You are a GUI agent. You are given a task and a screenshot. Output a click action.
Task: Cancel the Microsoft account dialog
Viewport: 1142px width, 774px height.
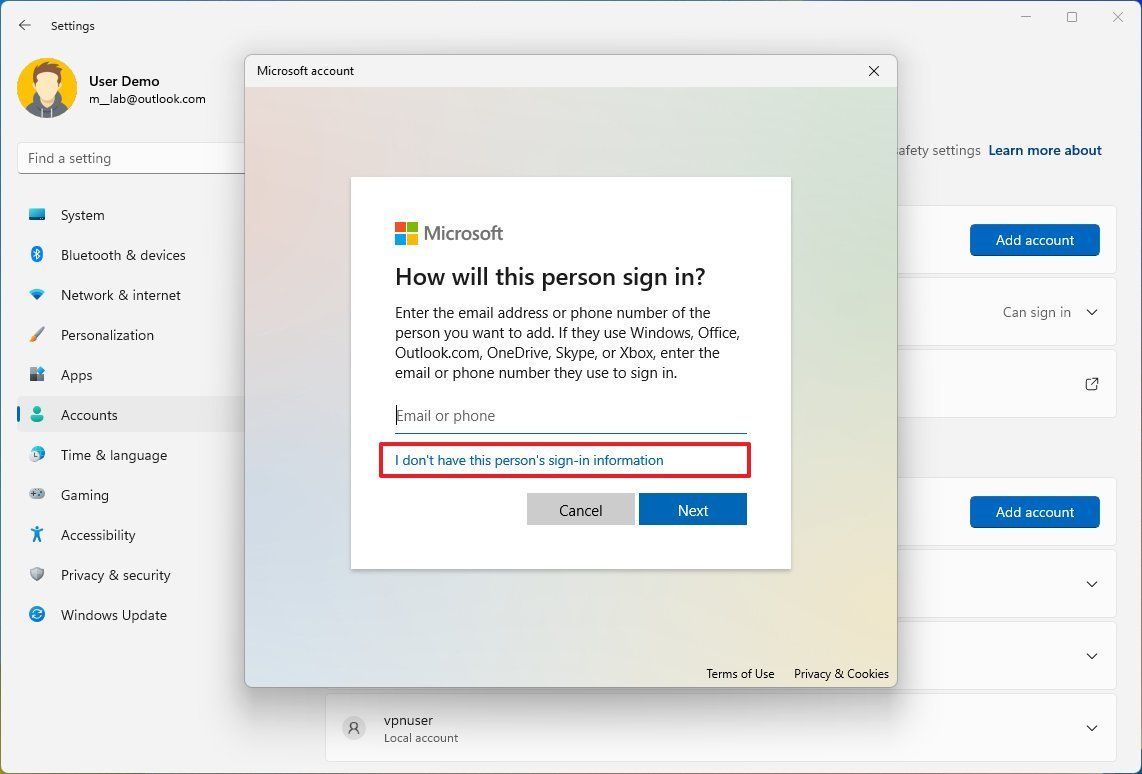580,509
